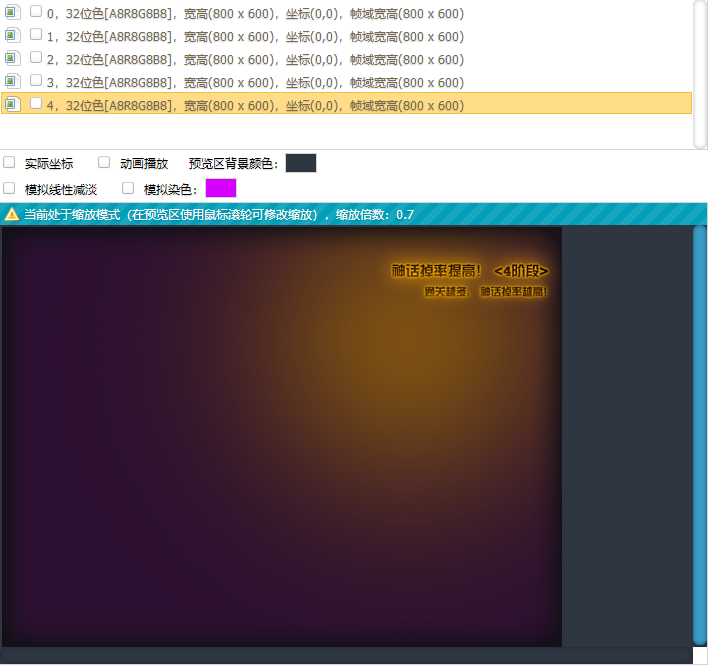
Task: Pick the magenta 模拟染色 color swatch
Action: (221, 188)
